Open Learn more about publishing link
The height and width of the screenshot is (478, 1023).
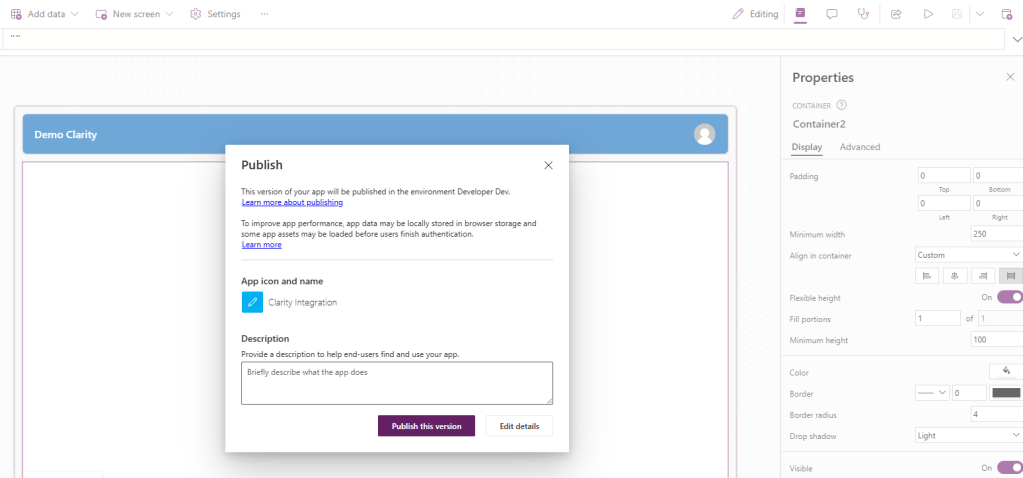pyautogui.click(x=292, y=202)
